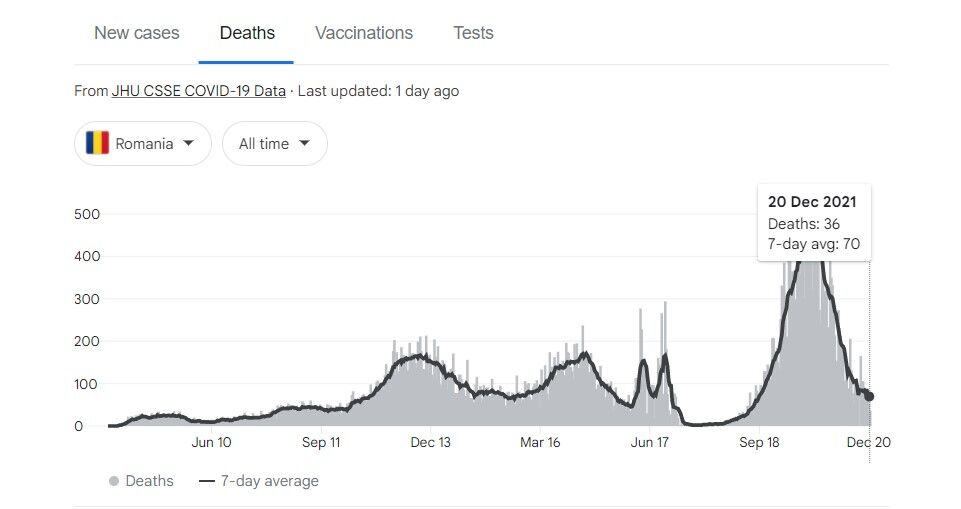Viewport: 961px width, 509px height.
Task: Click the 7-day average legend line marker
Action: (207, 481)
